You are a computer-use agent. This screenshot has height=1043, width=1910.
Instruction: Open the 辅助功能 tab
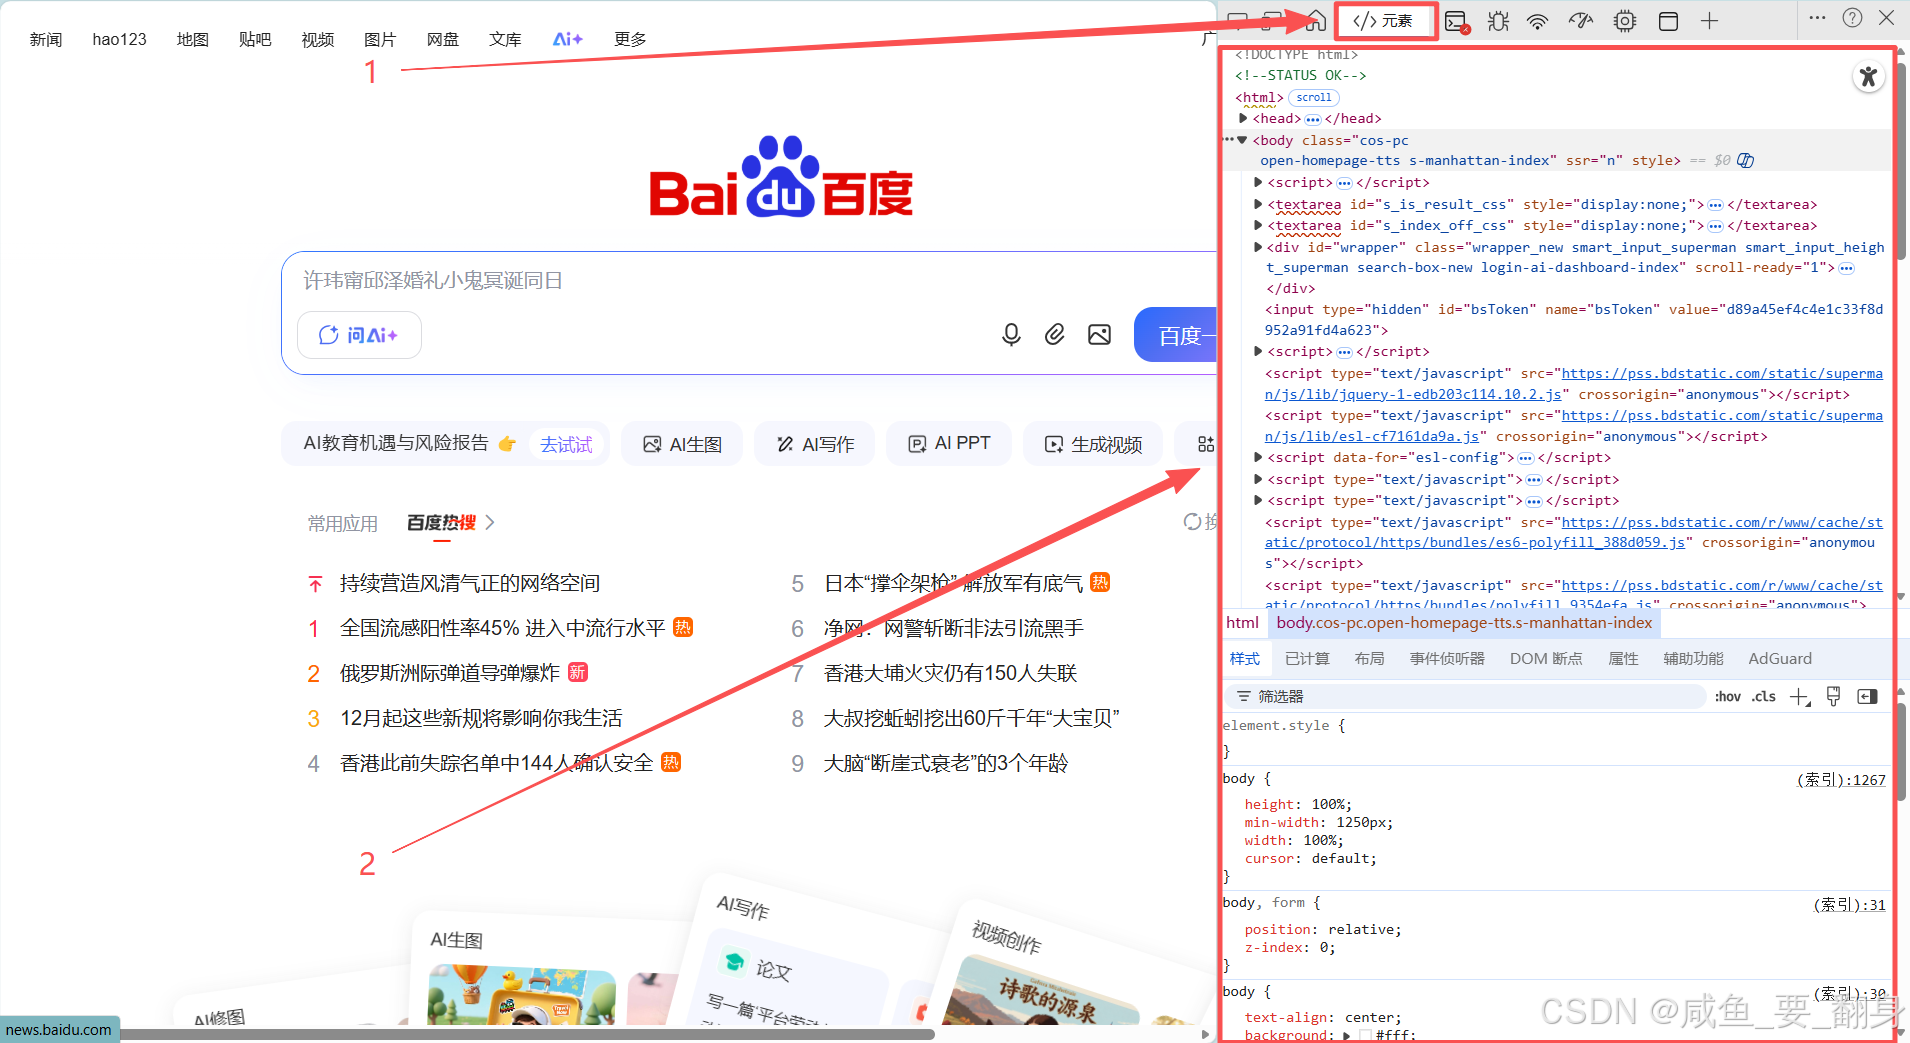[1693, 658]
